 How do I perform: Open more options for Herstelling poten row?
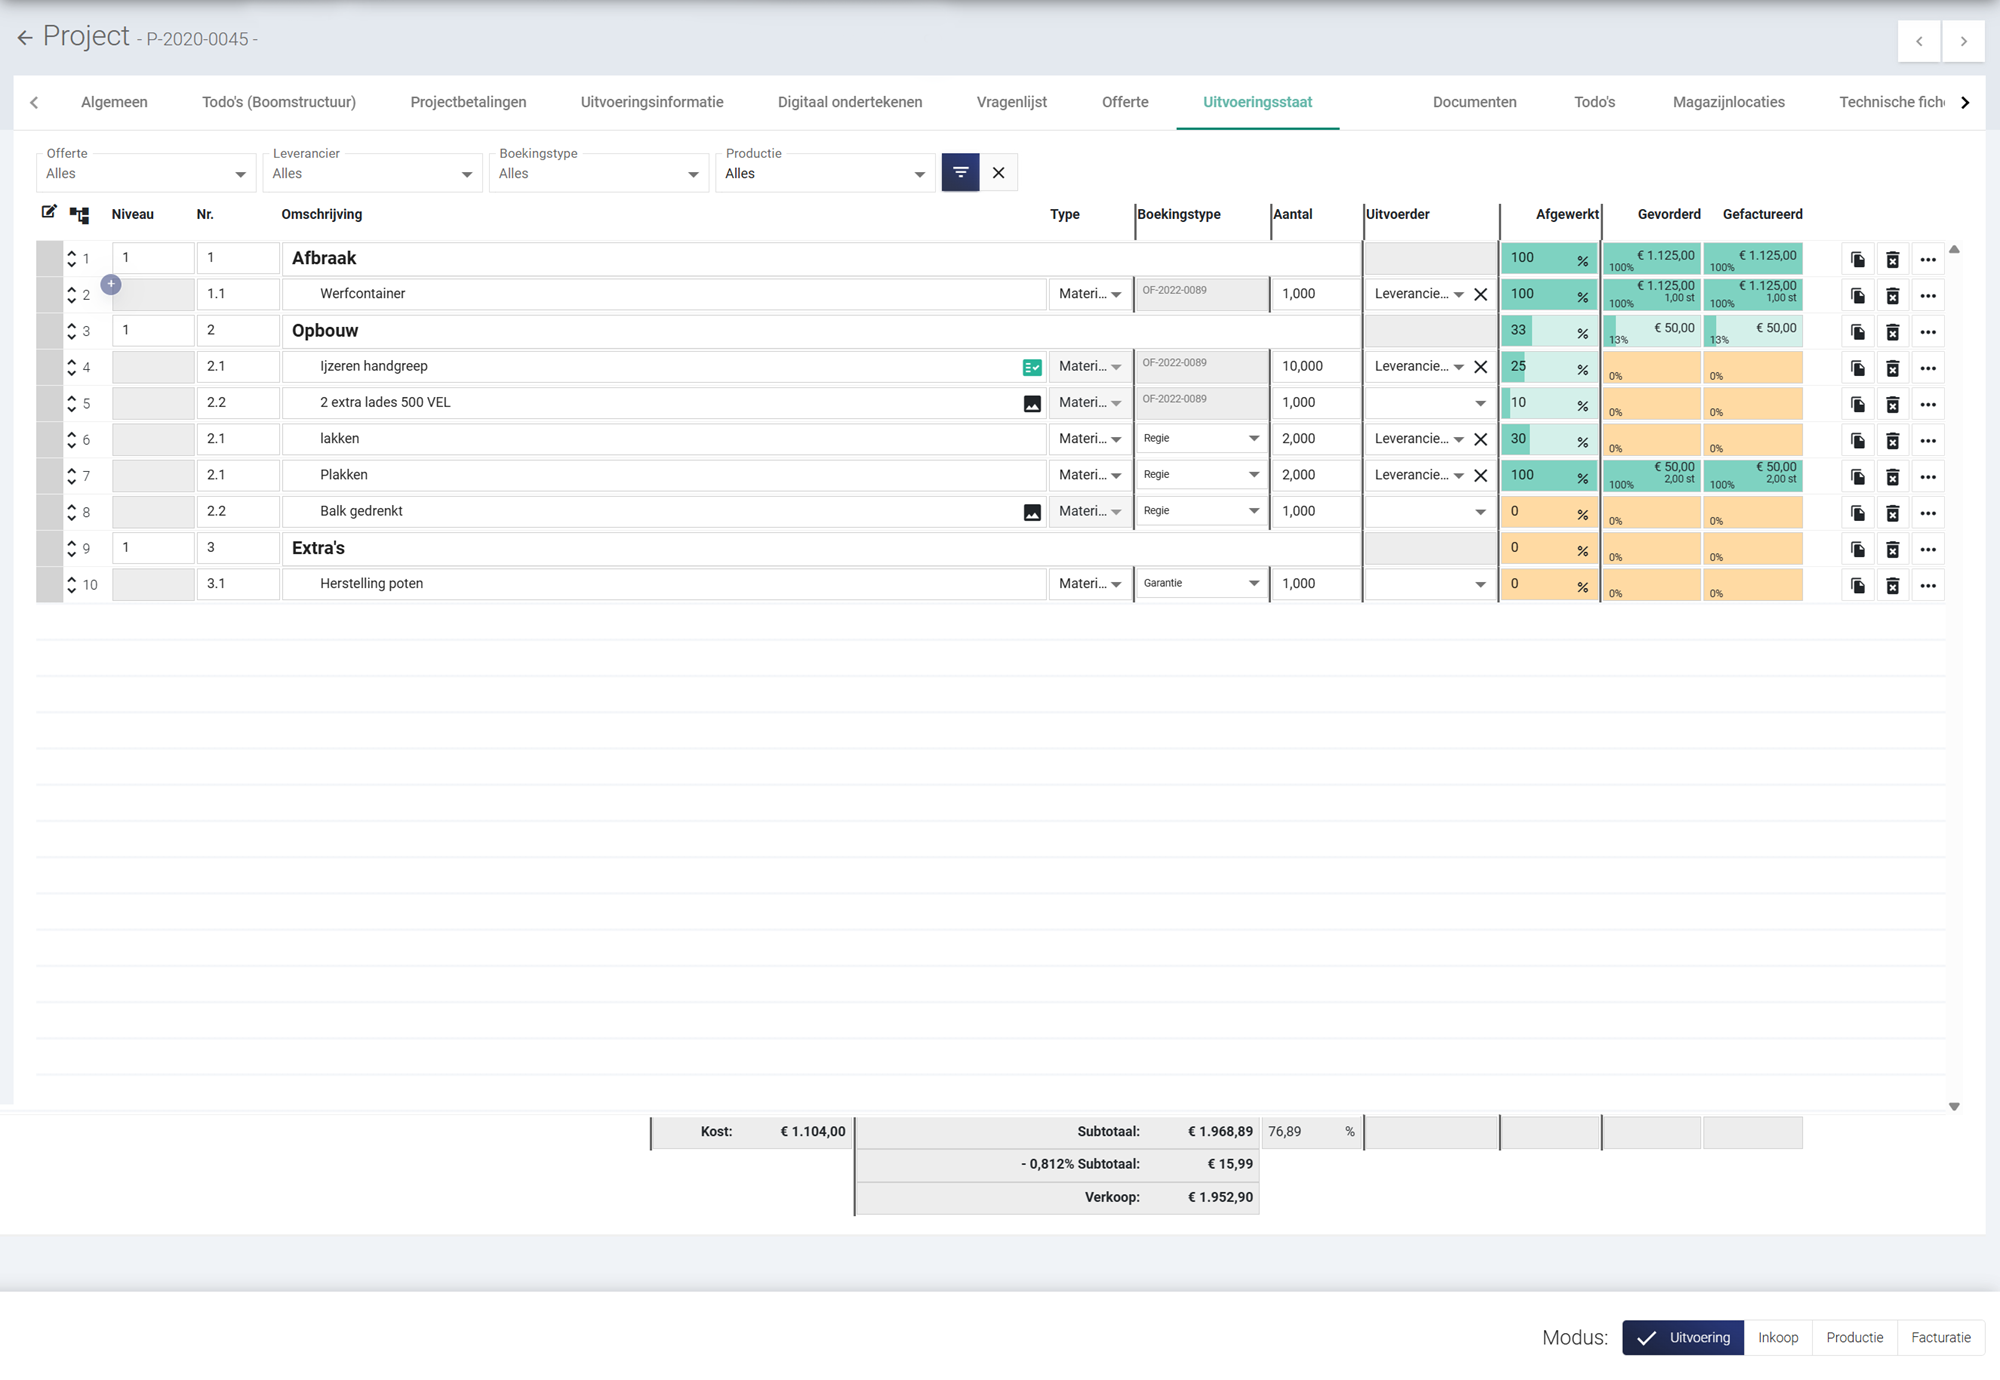(x=1928, y=585)
